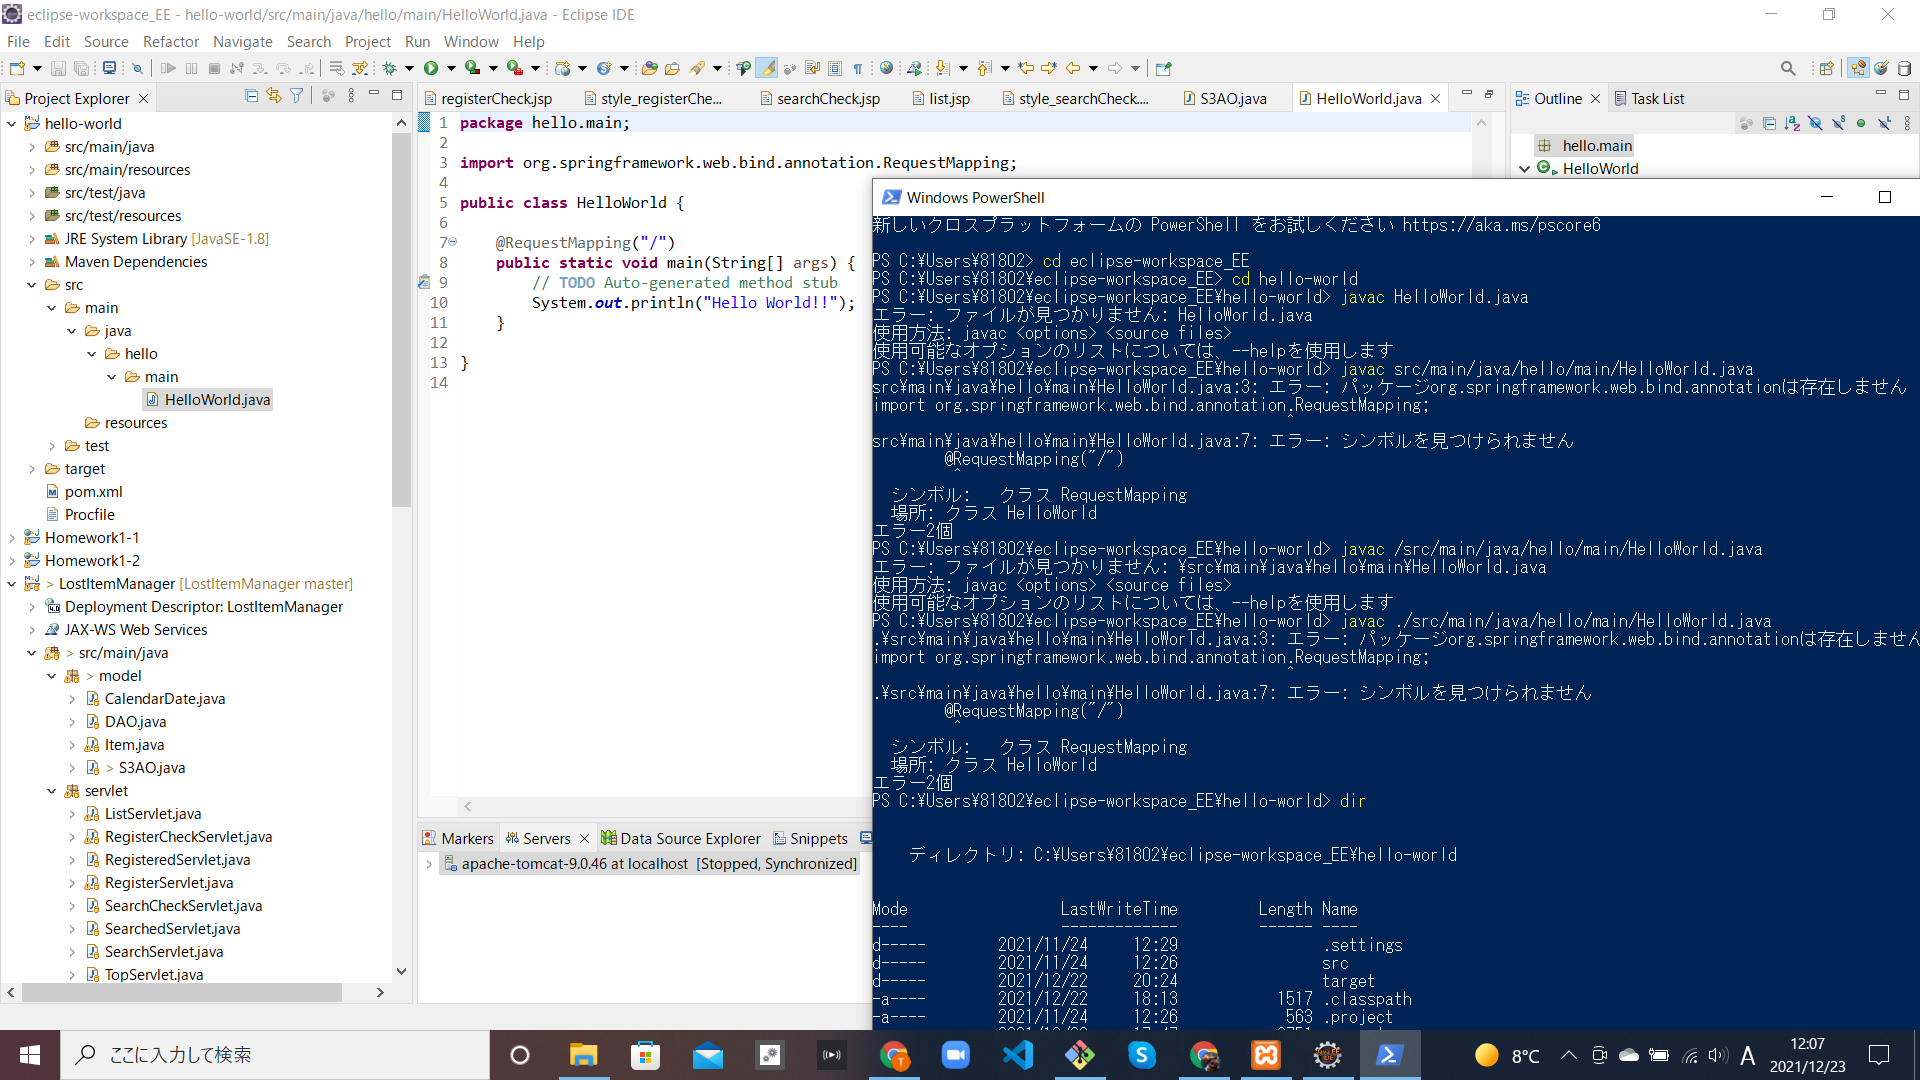This screenshot has width=1920, height=1080.
Task: Click the Resume debug icon
Action: click(168, 68)
